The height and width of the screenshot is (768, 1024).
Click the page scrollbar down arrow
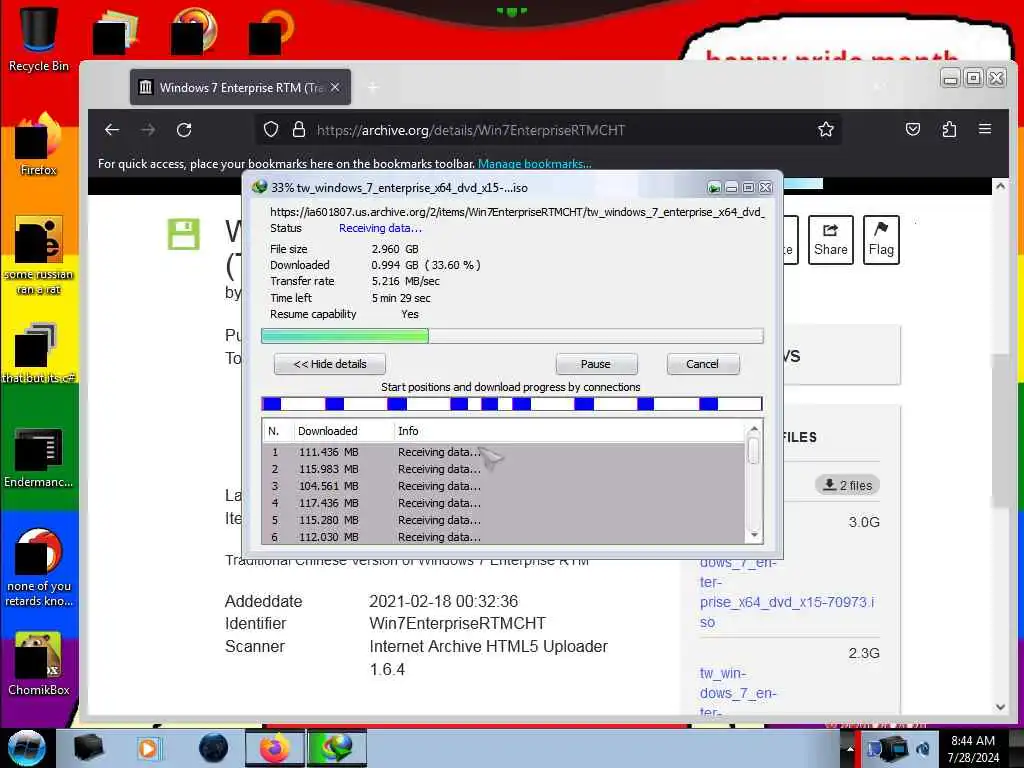click(x=1000, y=707)
